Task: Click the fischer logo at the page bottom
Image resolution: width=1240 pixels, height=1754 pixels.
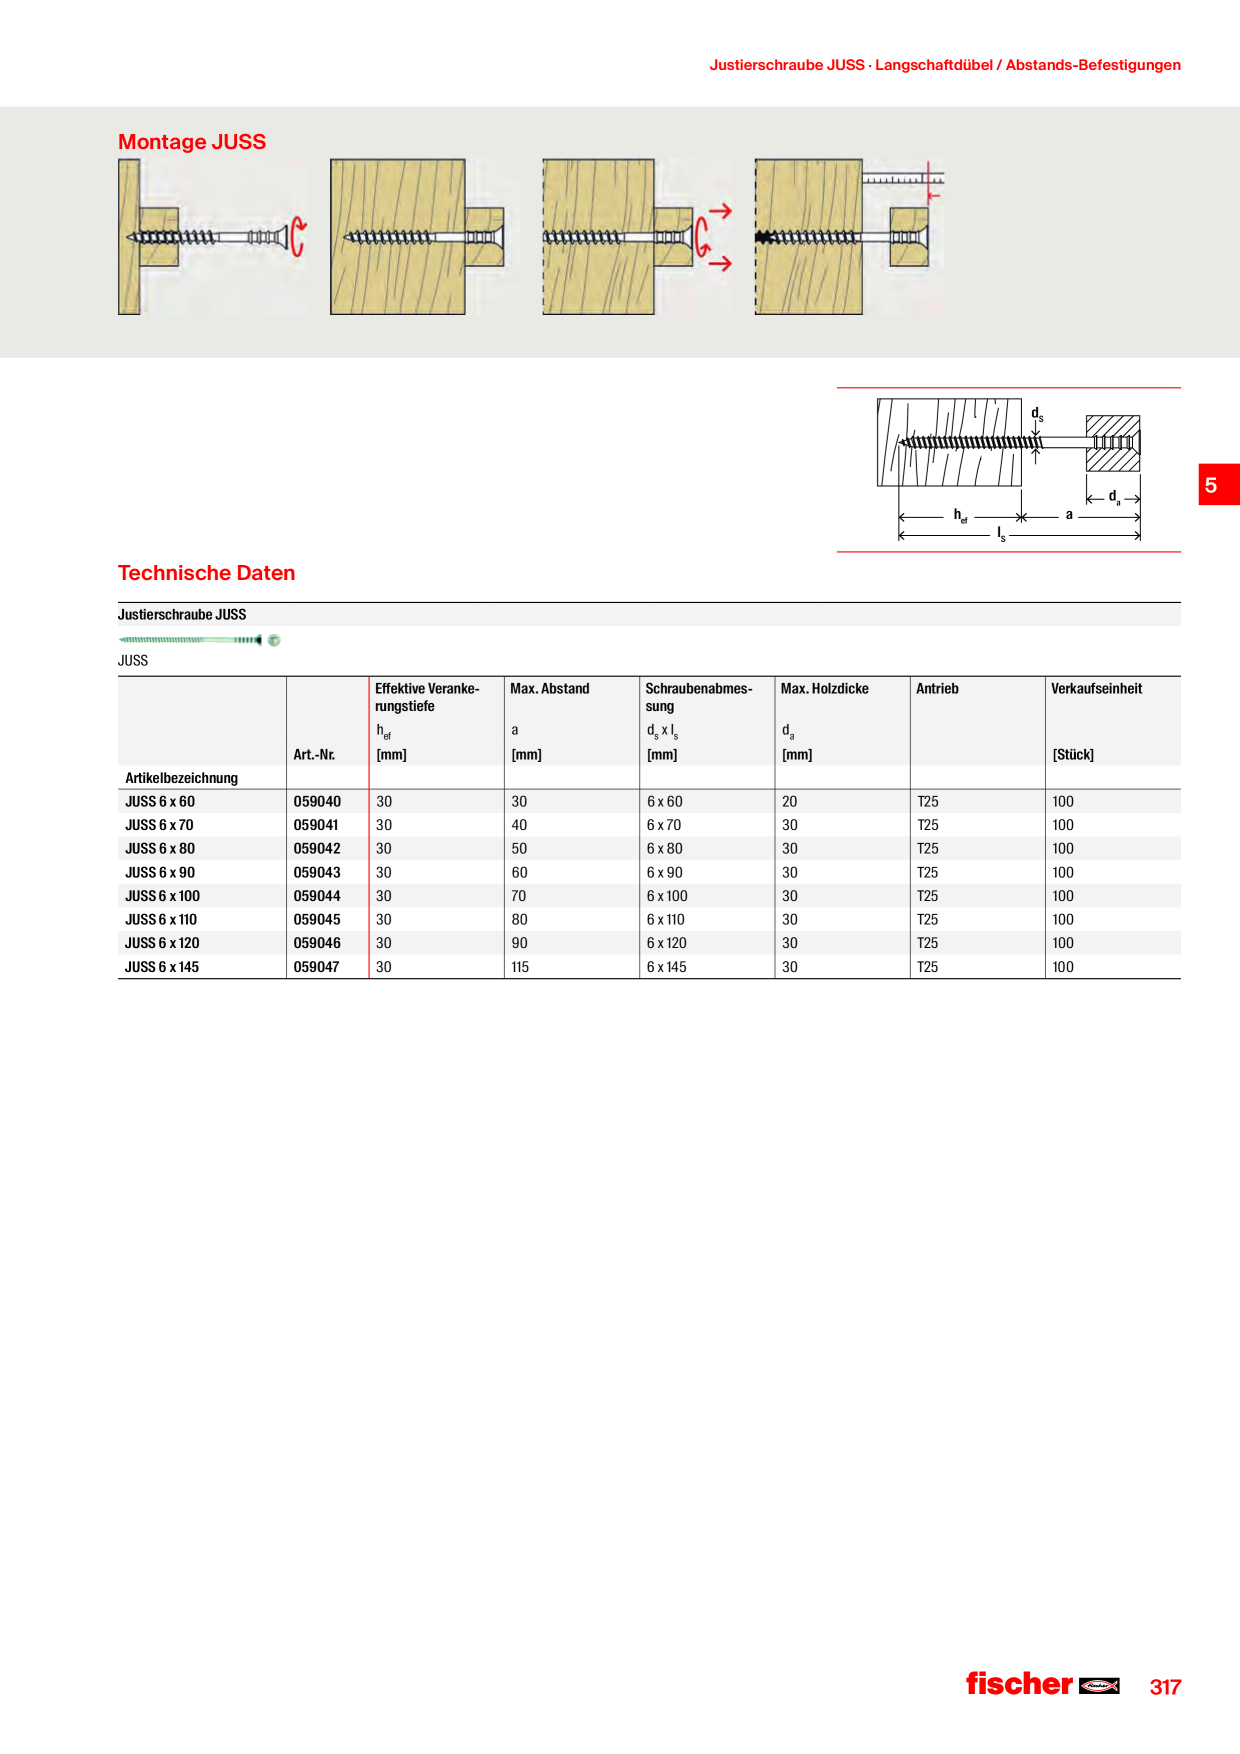Action: (x=1042, y=1684)
